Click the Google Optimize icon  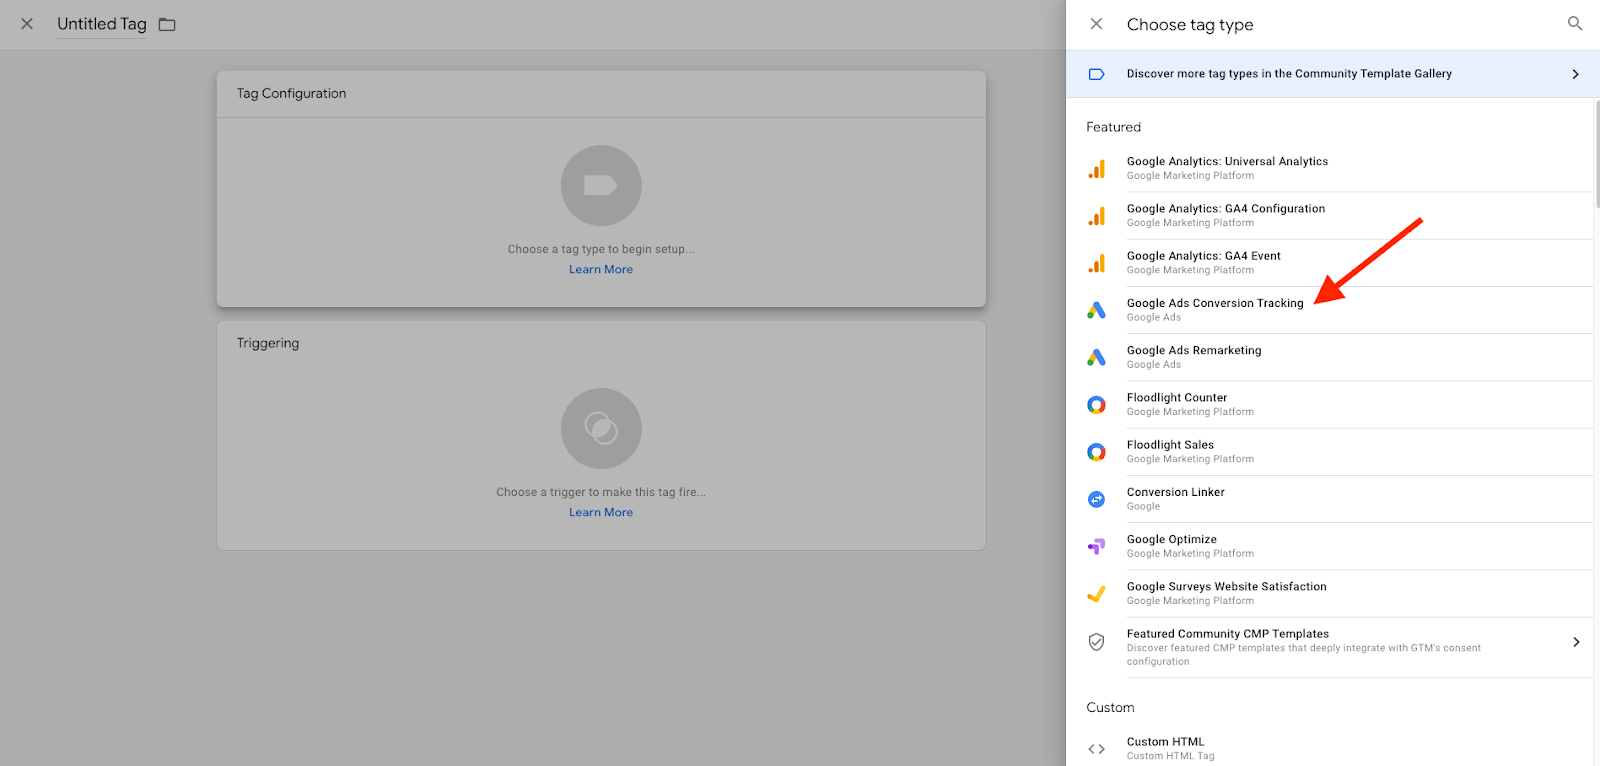point(1096,546)
